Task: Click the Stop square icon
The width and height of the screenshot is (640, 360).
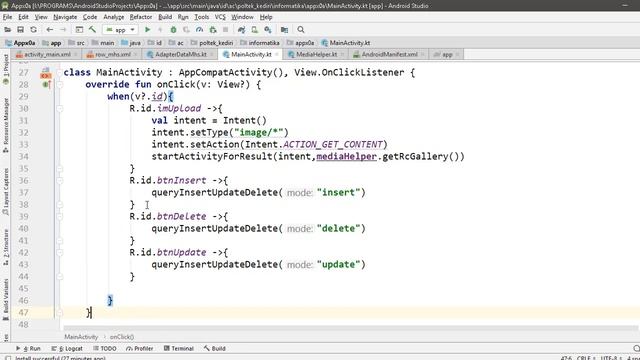Action: (225, 30)
